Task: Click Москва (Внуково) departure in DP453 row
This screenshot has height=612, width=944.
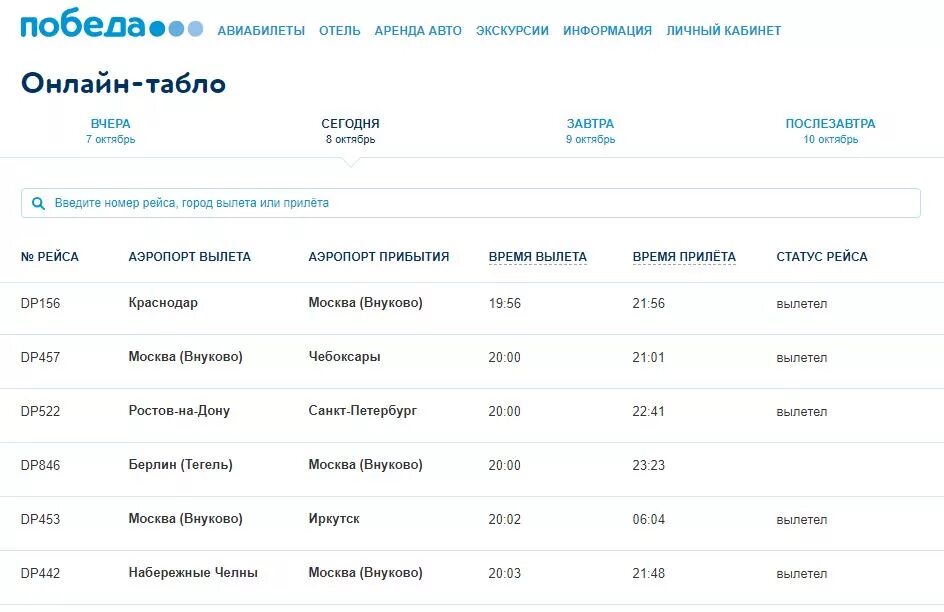Action: pyautogui.click(x=185, y=519)
